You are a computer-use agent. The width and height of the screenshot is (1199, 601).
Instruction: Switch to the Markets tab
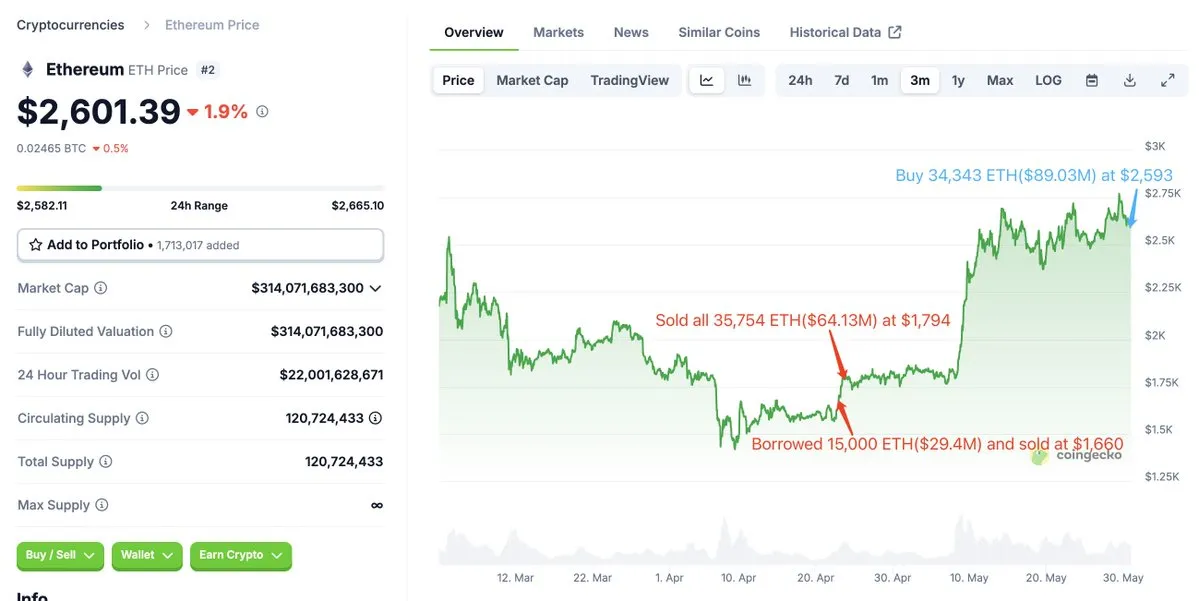558,32
